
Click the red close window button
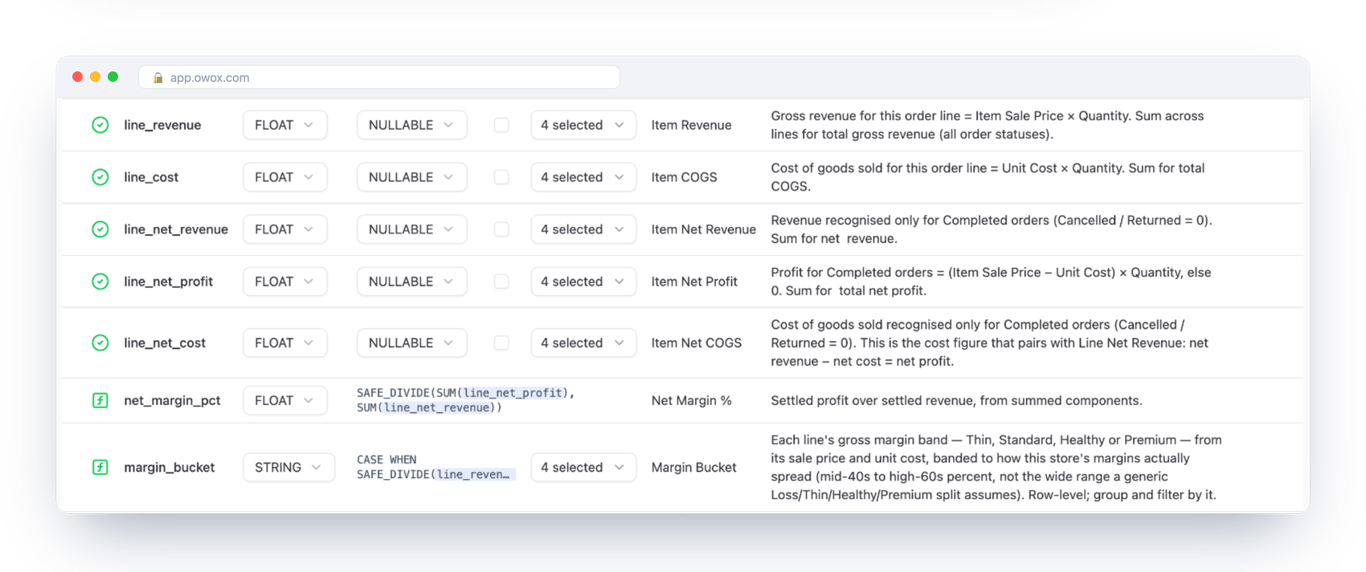pos(77,77)
